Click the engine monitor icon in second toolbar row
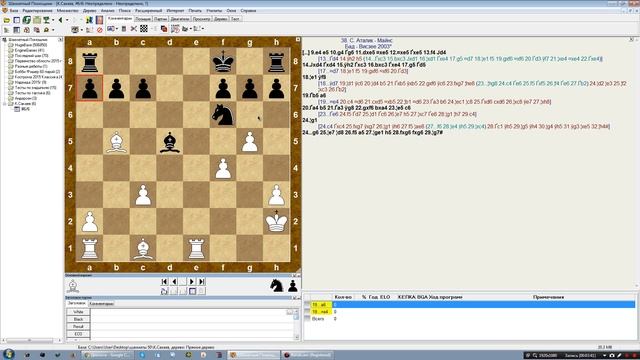This screenshot has width=640, height=360. 75,30
